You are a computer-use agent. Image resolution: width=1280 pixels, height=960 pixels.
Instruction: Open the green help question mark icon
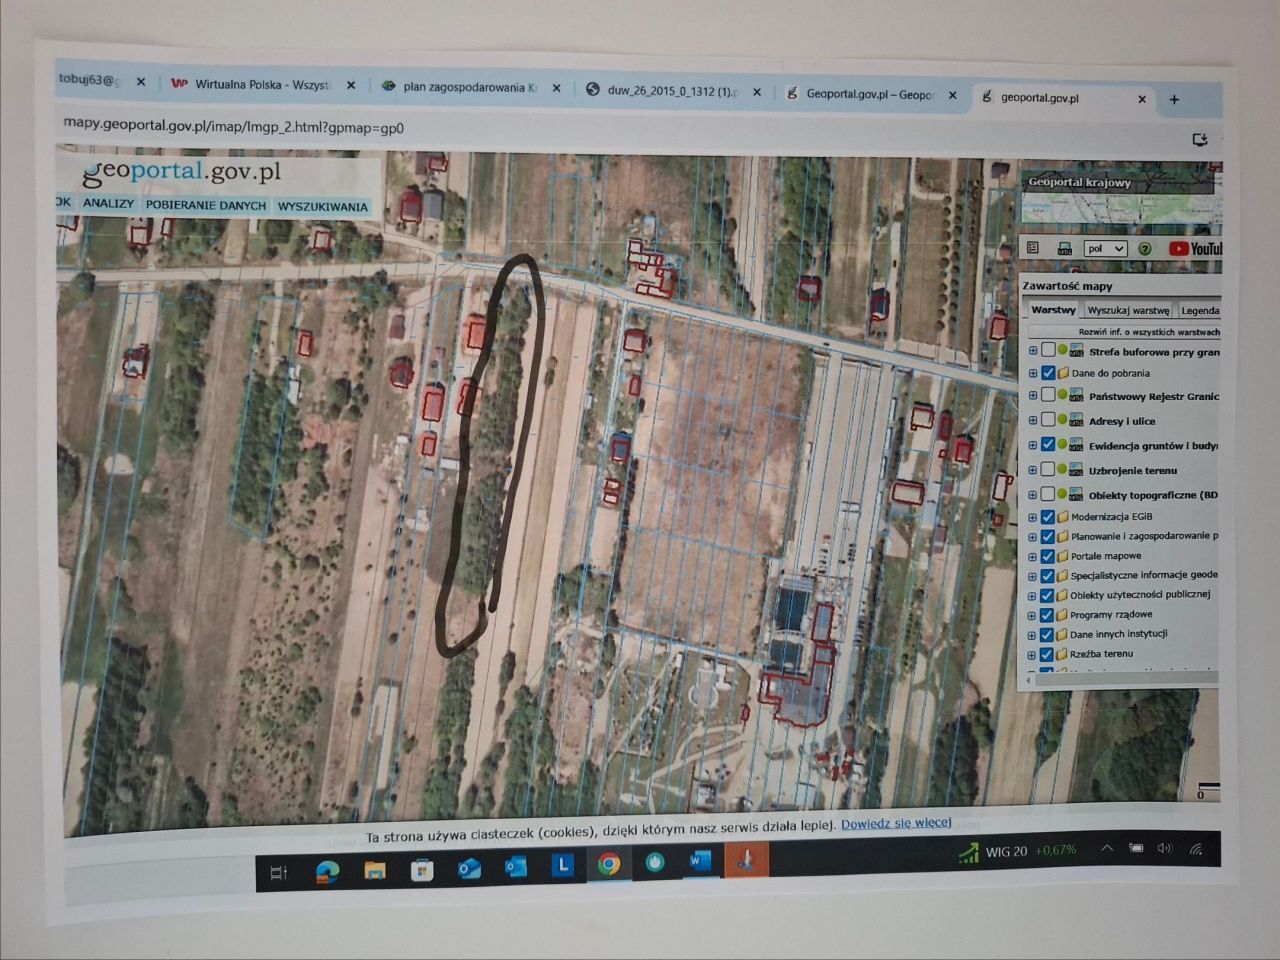pos(1145,249)
